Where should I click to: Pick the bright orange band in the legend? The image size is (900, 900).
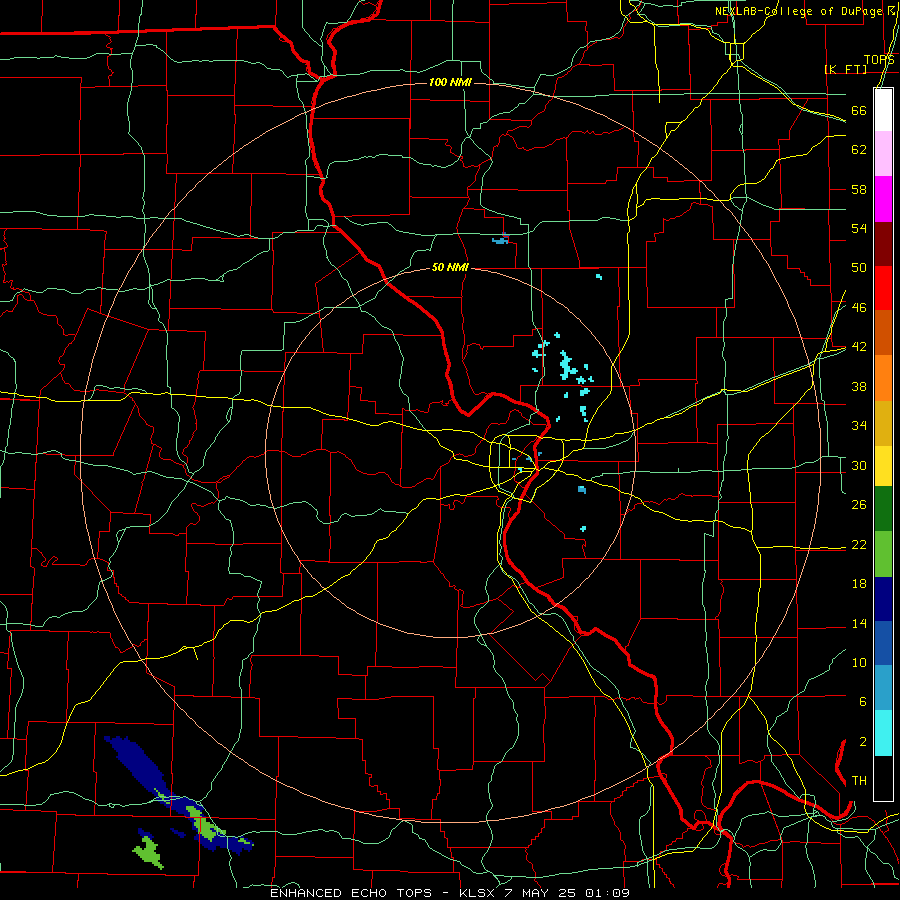click(x=883, y=378)
